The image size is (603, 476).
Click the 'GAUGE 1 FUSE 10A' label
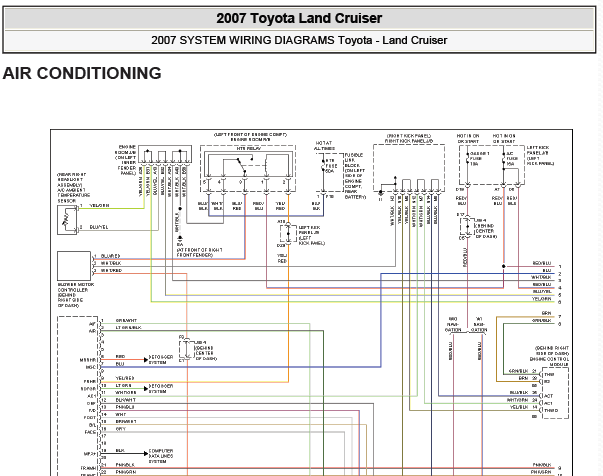tap(479, 158)
